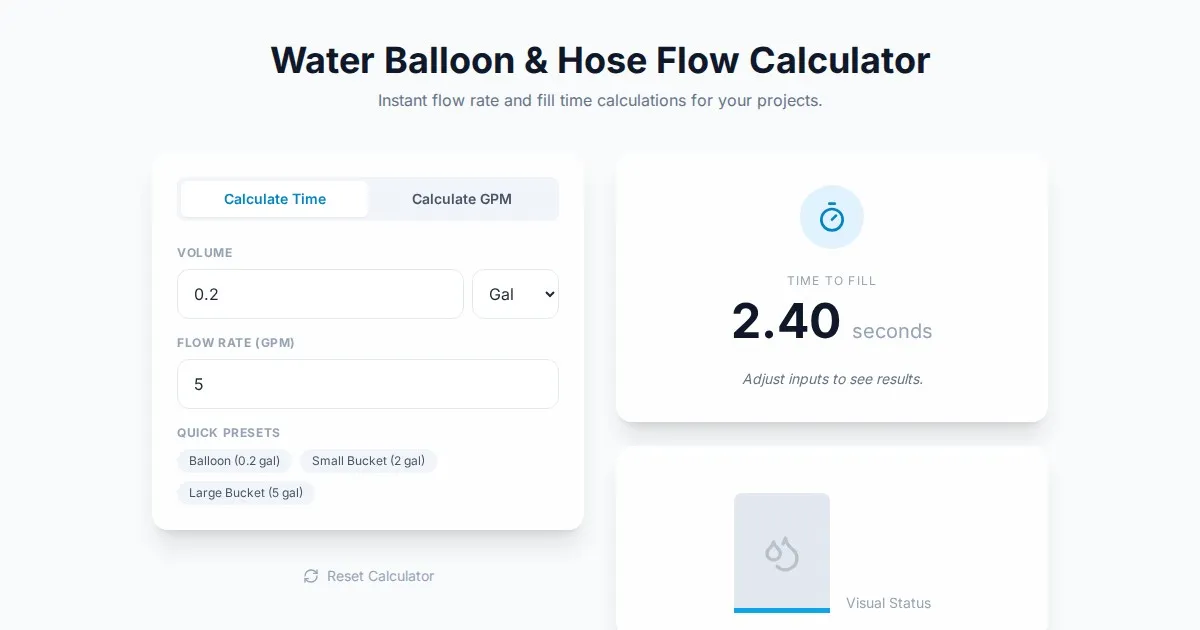This screenshot has height=630, width=1200.
Task: Focus the Flow Rate (GPM) input
Action: click(x=367, y=384)
